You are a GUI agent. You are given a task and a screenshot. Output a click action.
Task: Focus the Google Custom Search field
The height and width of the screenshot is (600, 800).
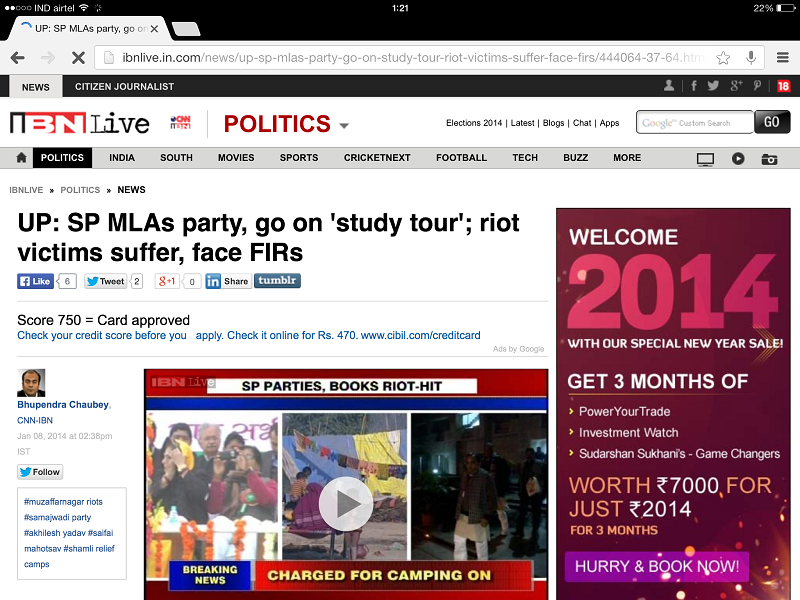(x=695, y=122)
